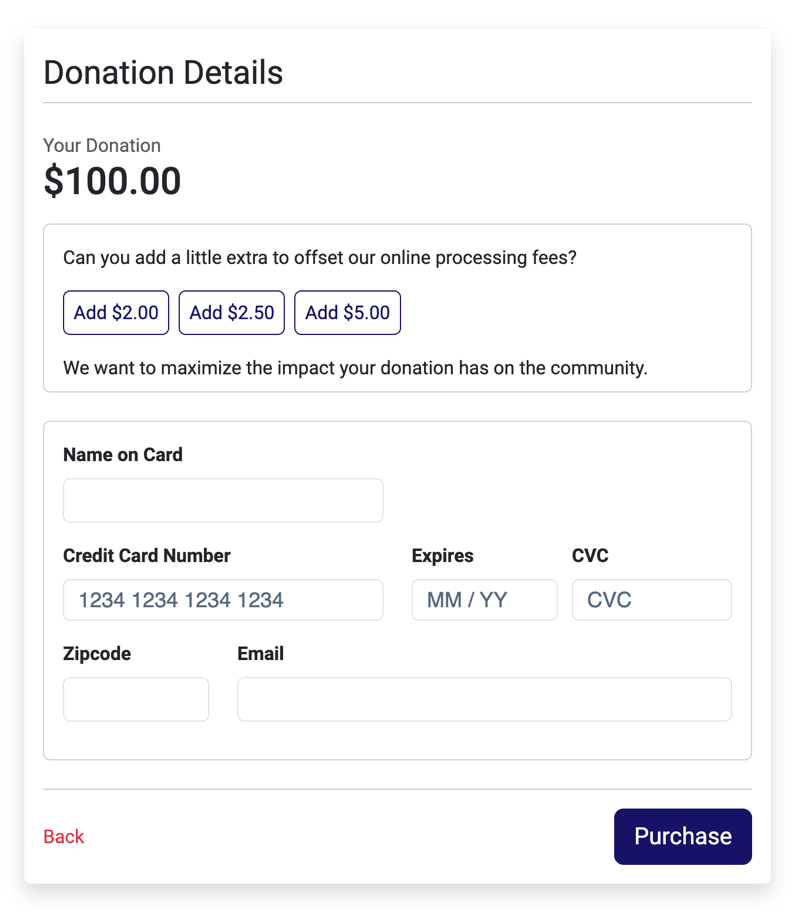Click the Zipcode input box
Viewport: 800px width, 920px height.
135,699
